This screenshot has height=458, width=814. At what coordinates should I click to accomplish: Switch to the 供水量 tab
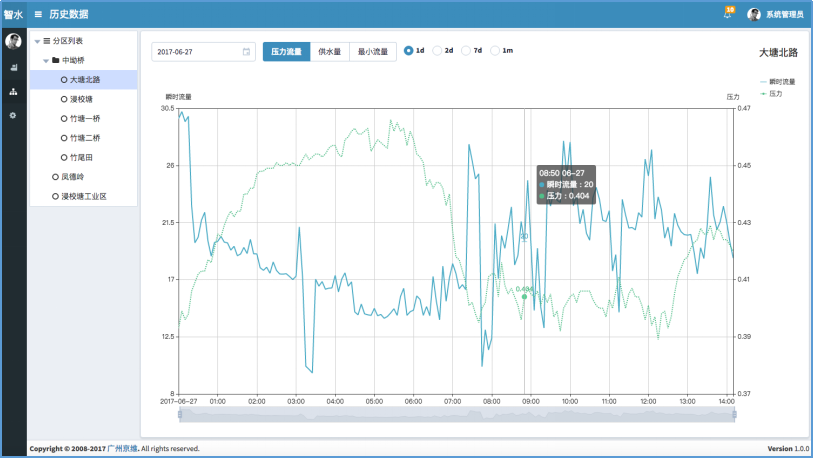(329, 51)
